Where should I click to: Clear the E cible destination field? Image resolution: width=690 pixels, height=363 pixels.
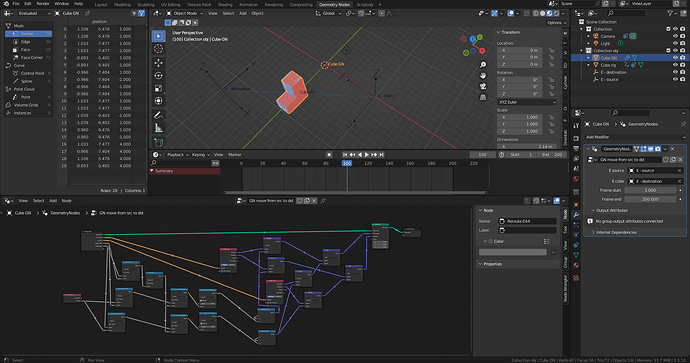pyautogui.click(x=679, y=181)
